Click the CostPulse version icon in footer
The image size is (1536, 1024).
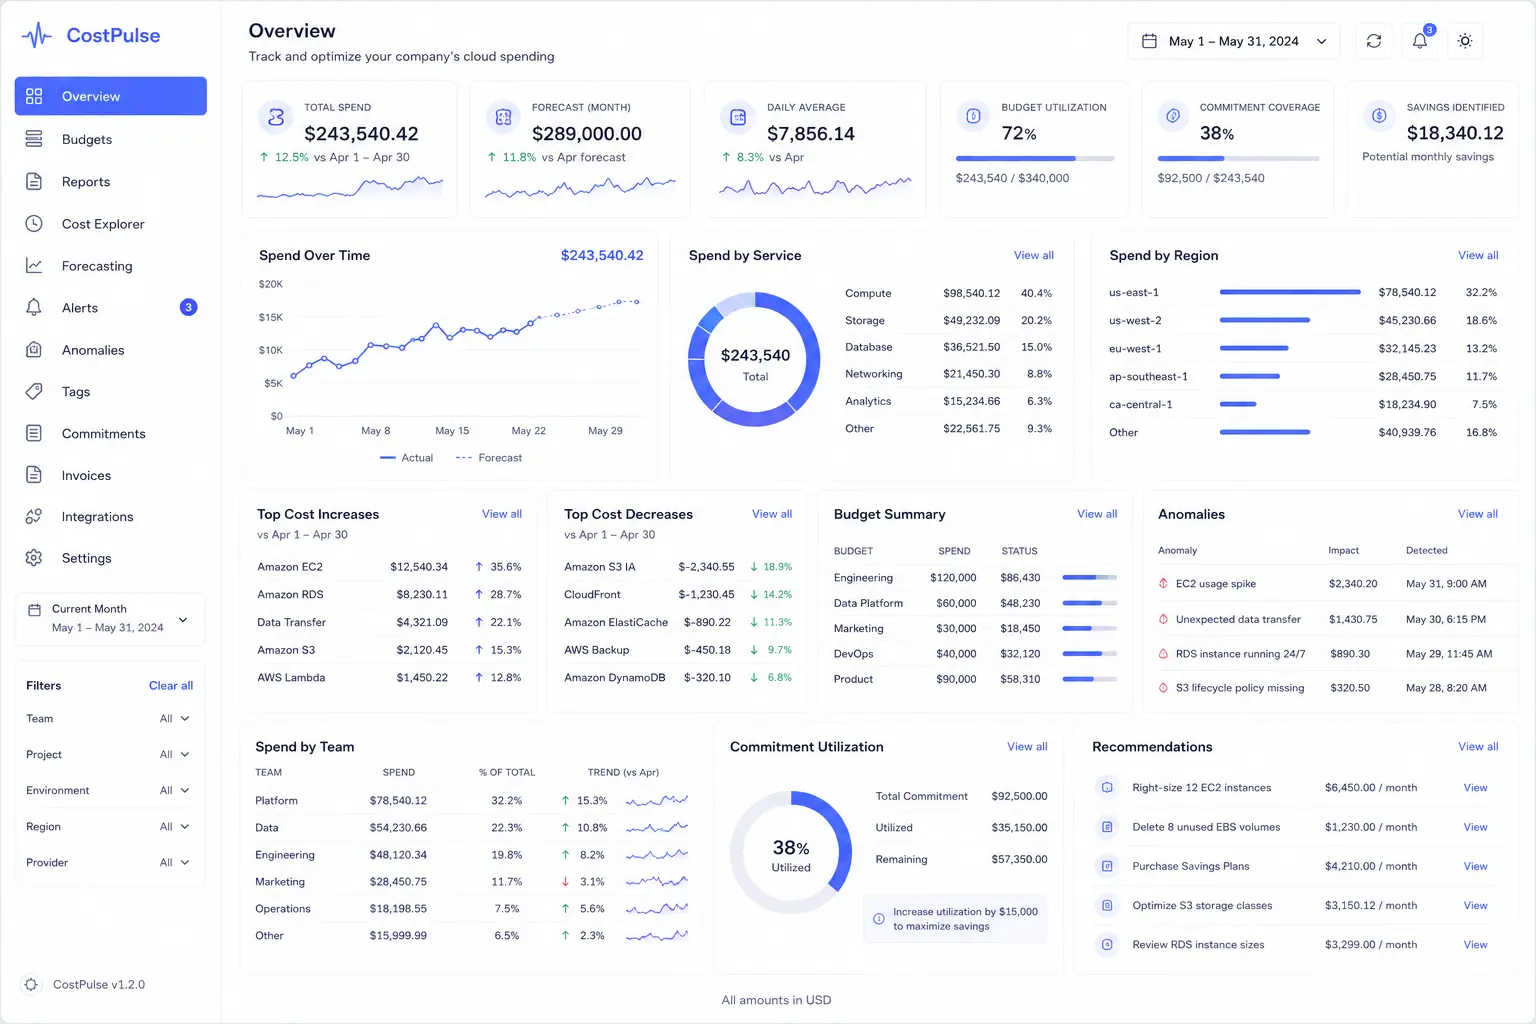[31, 985]
